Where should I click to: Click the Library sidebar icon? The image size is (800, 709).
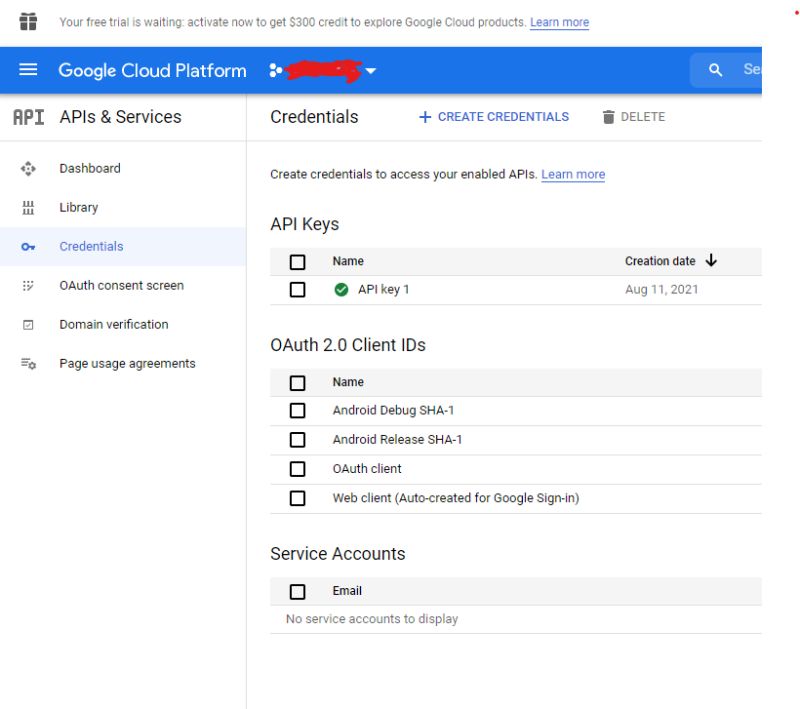(x=28, y=208)
